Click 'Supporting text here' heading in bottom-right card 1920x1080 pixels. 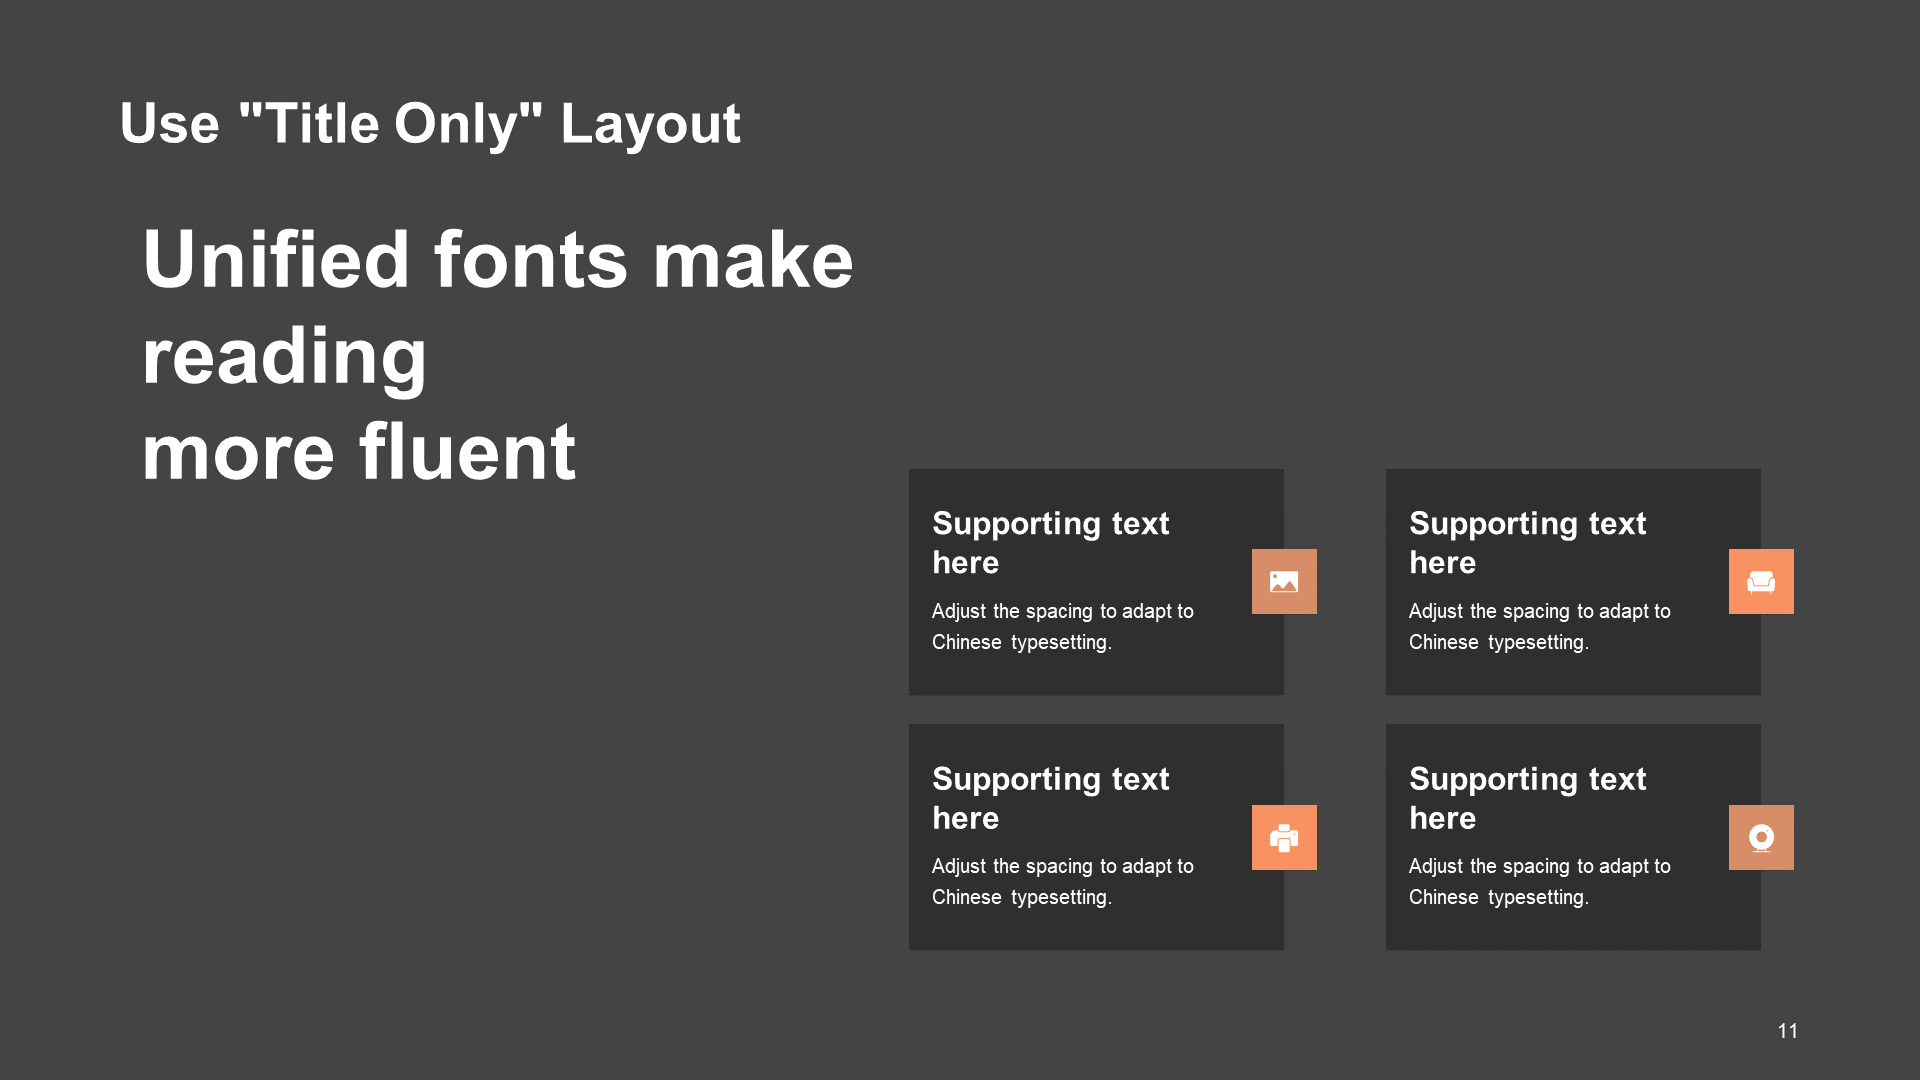pos(1528,798)
